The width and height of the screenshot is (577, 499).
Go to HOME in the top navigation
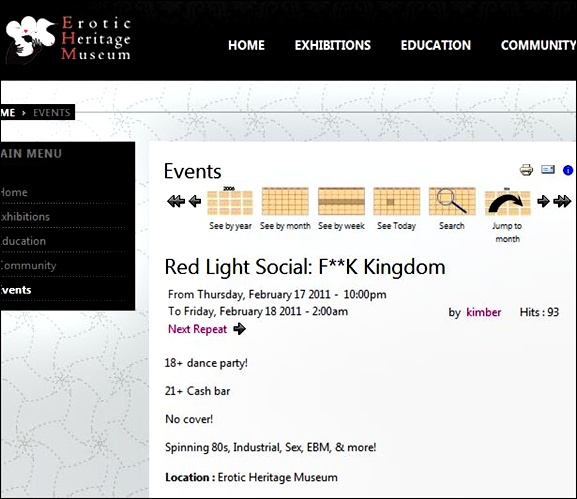[246, 45]
